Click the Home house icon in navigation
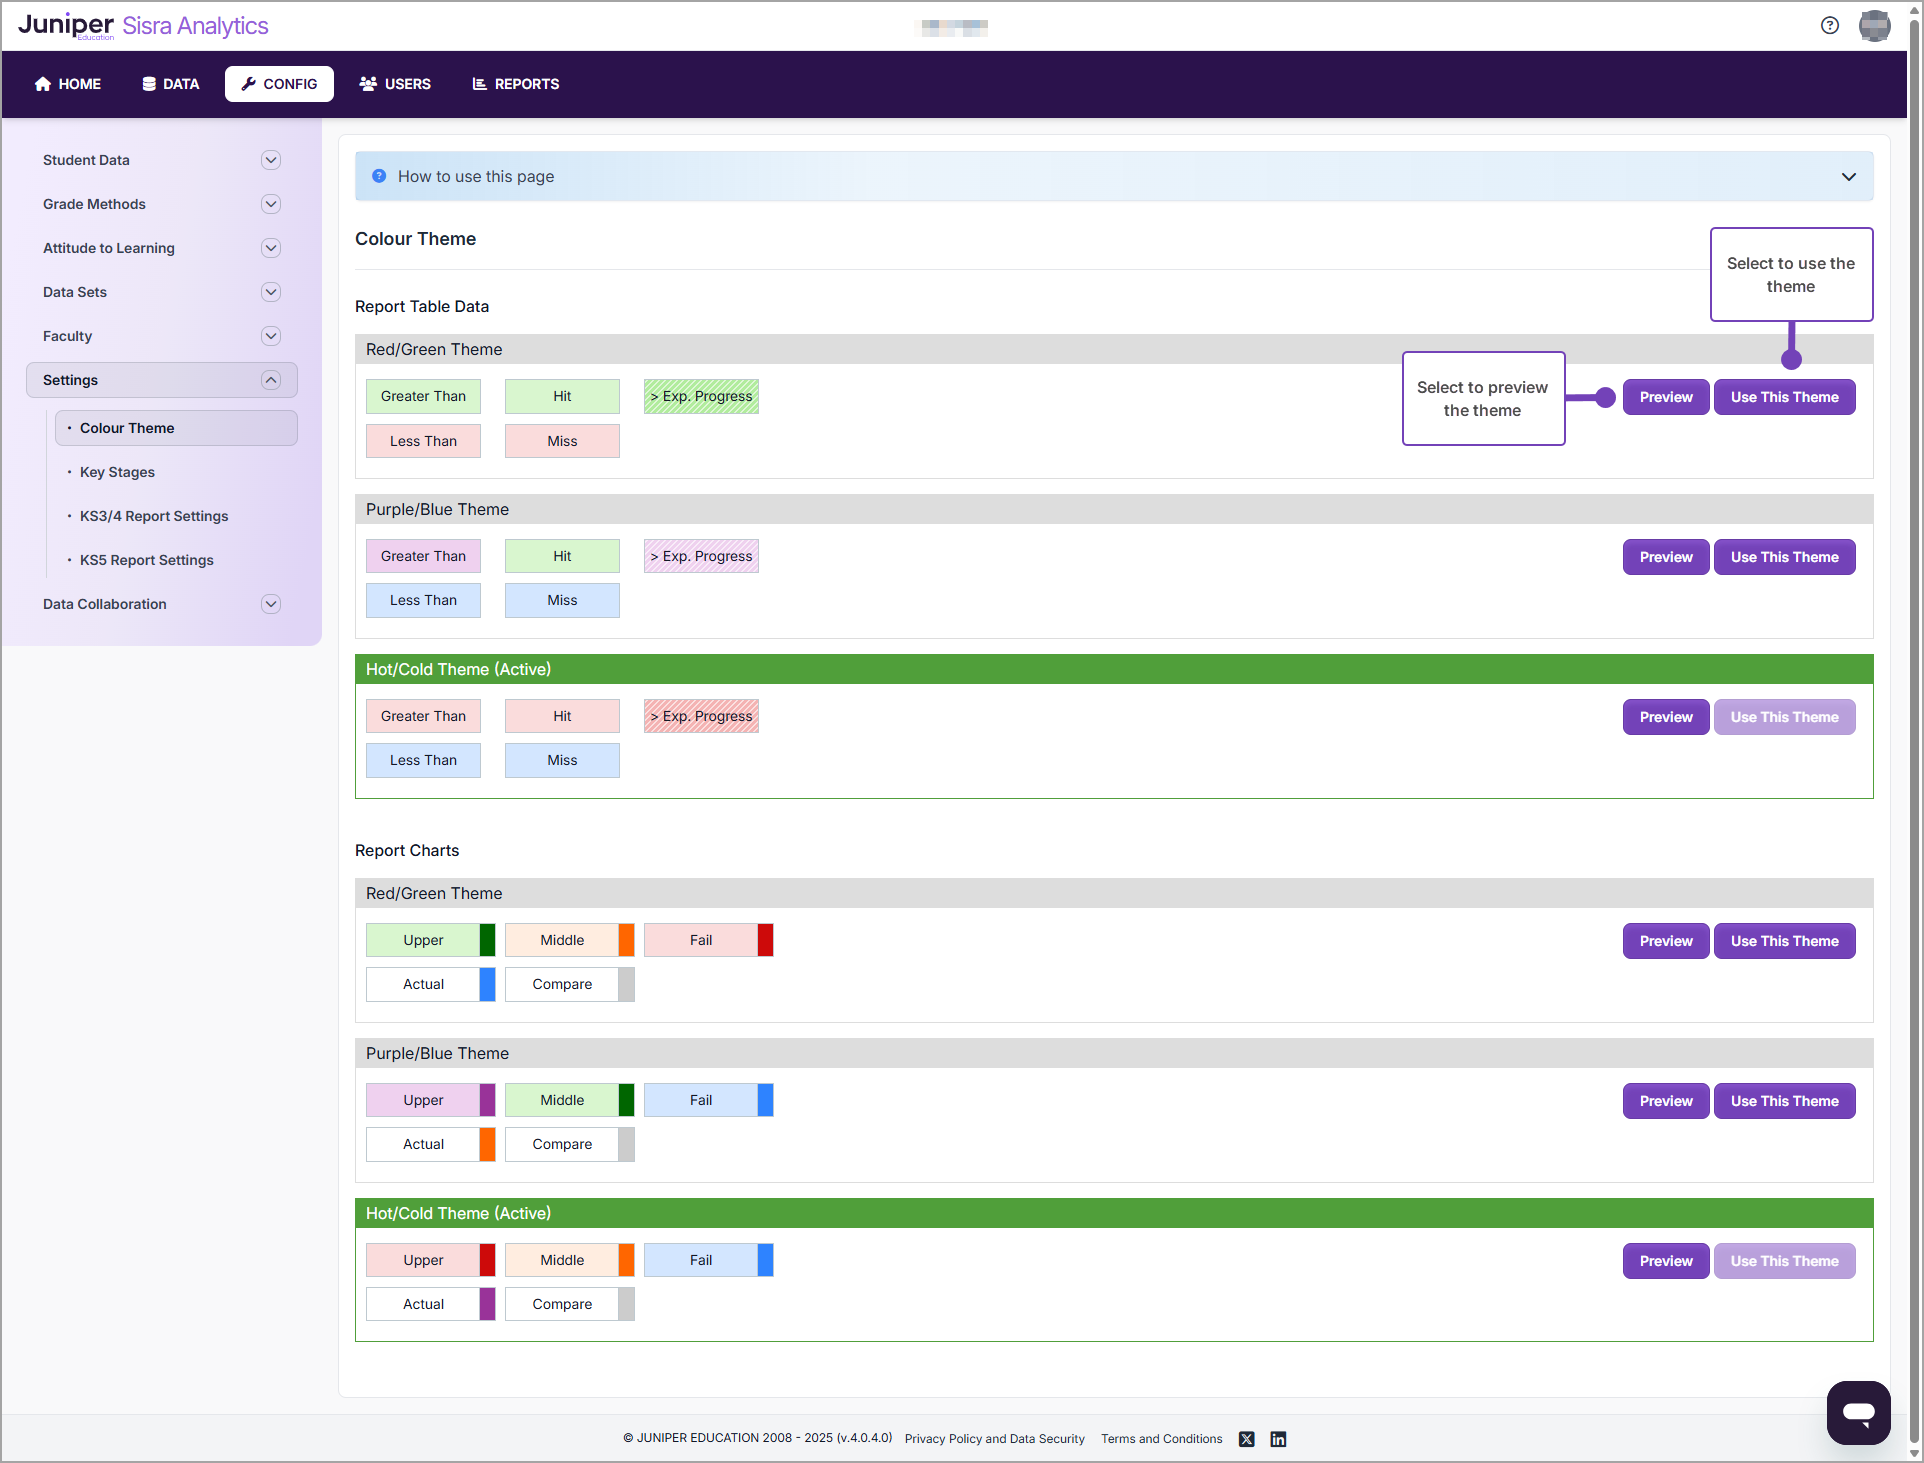This screenshot has width=1924, height=1463. click(42, 84)
